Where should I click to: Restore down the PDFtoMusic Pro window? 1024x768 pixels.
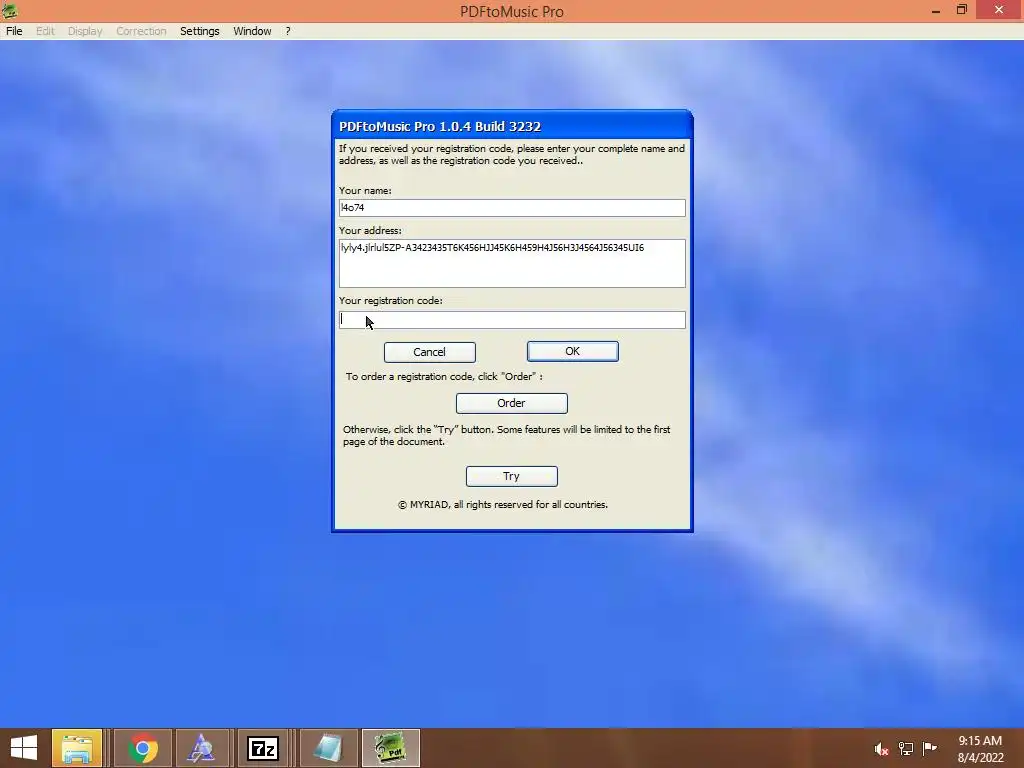point(961,10)
